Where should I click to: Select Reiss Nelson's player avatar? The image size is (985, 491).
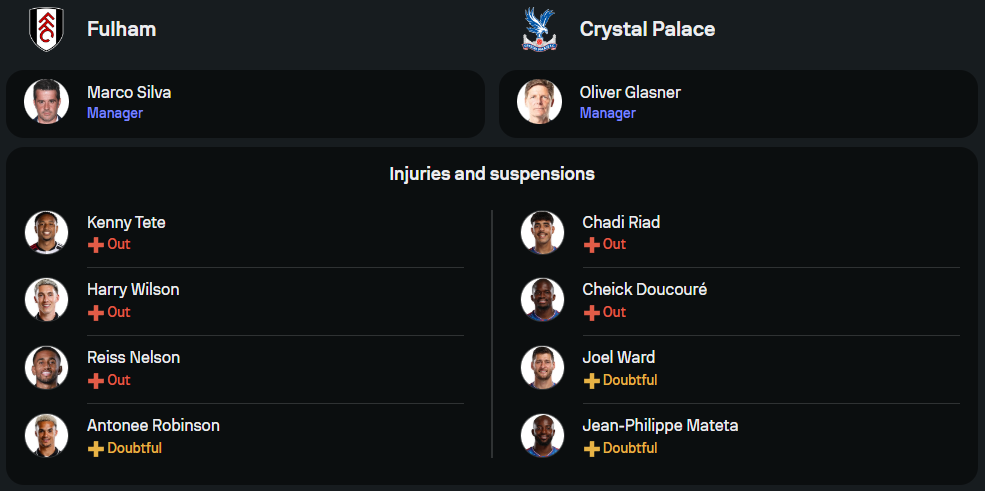tap(46, 368)
